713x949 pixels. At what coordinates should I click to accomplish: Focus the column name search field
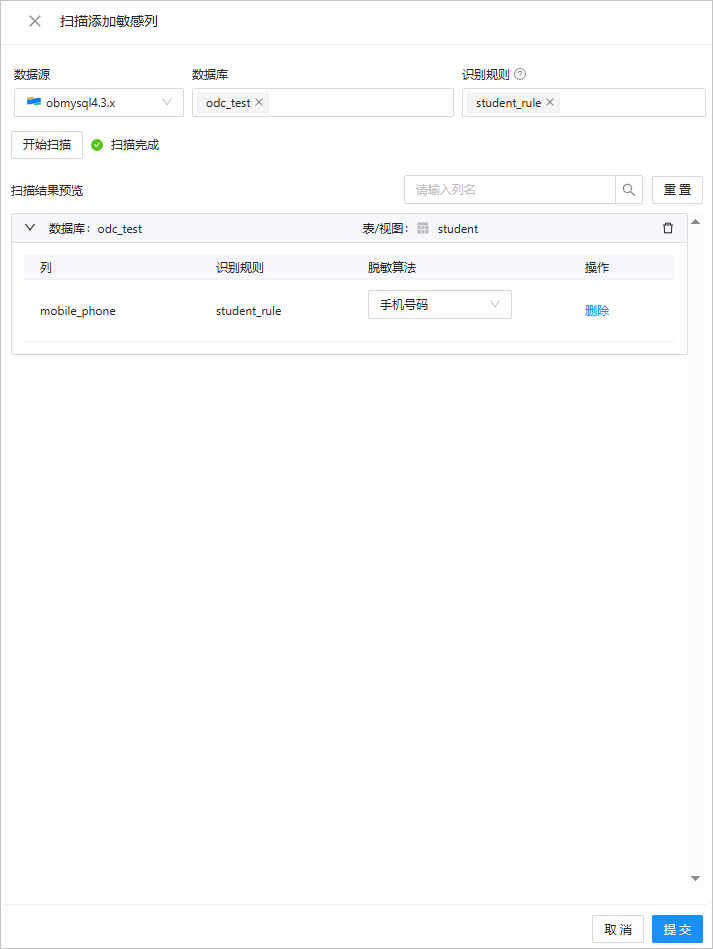510,190
